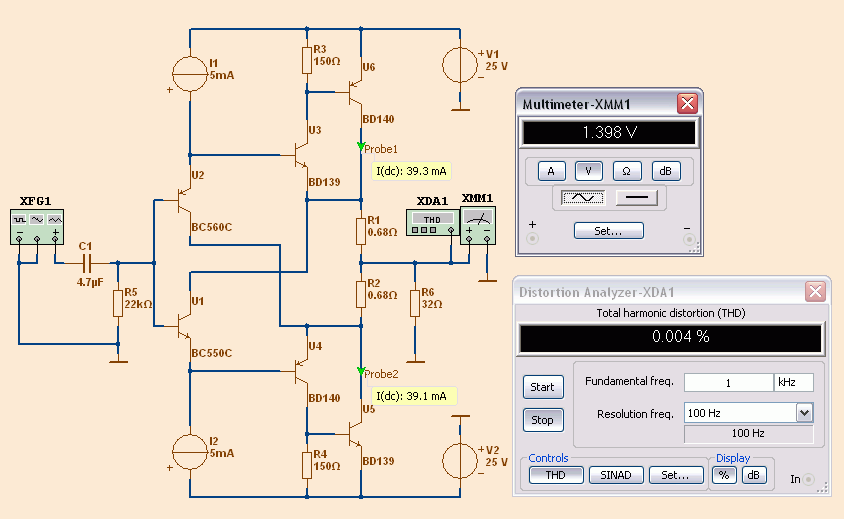The height and width of the screenshot is (519, 844).
Task: Click the distortion analyzer In terminal
Action: pyautogui.click(x=808, y=479)
